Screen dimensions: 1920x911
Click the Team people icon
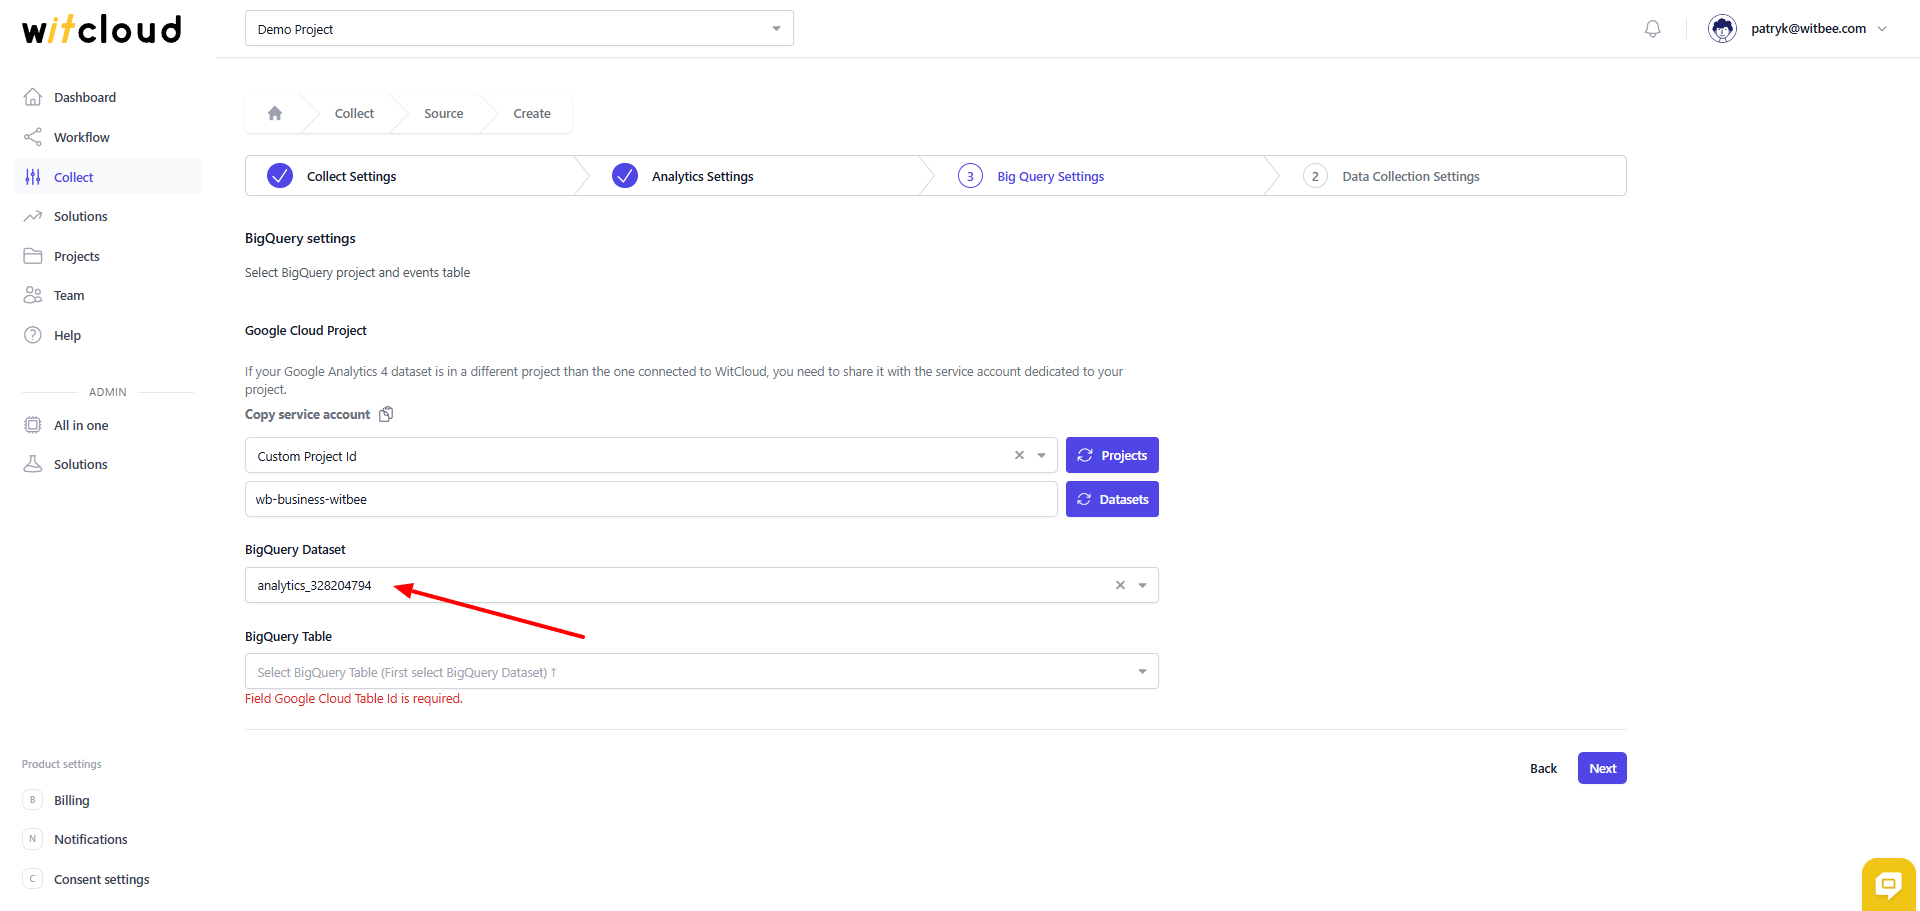pyautogui.click(x=33, y=295)
